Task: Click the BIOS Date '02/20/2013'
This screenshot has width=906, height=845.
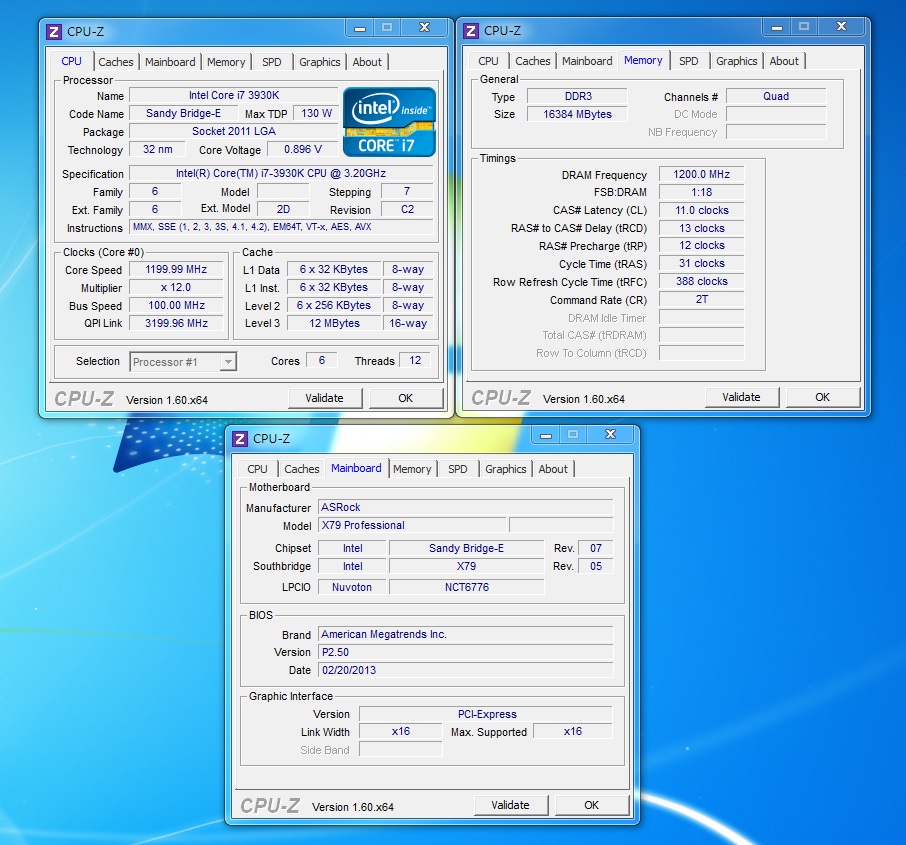Action: (x=466, y=670)
